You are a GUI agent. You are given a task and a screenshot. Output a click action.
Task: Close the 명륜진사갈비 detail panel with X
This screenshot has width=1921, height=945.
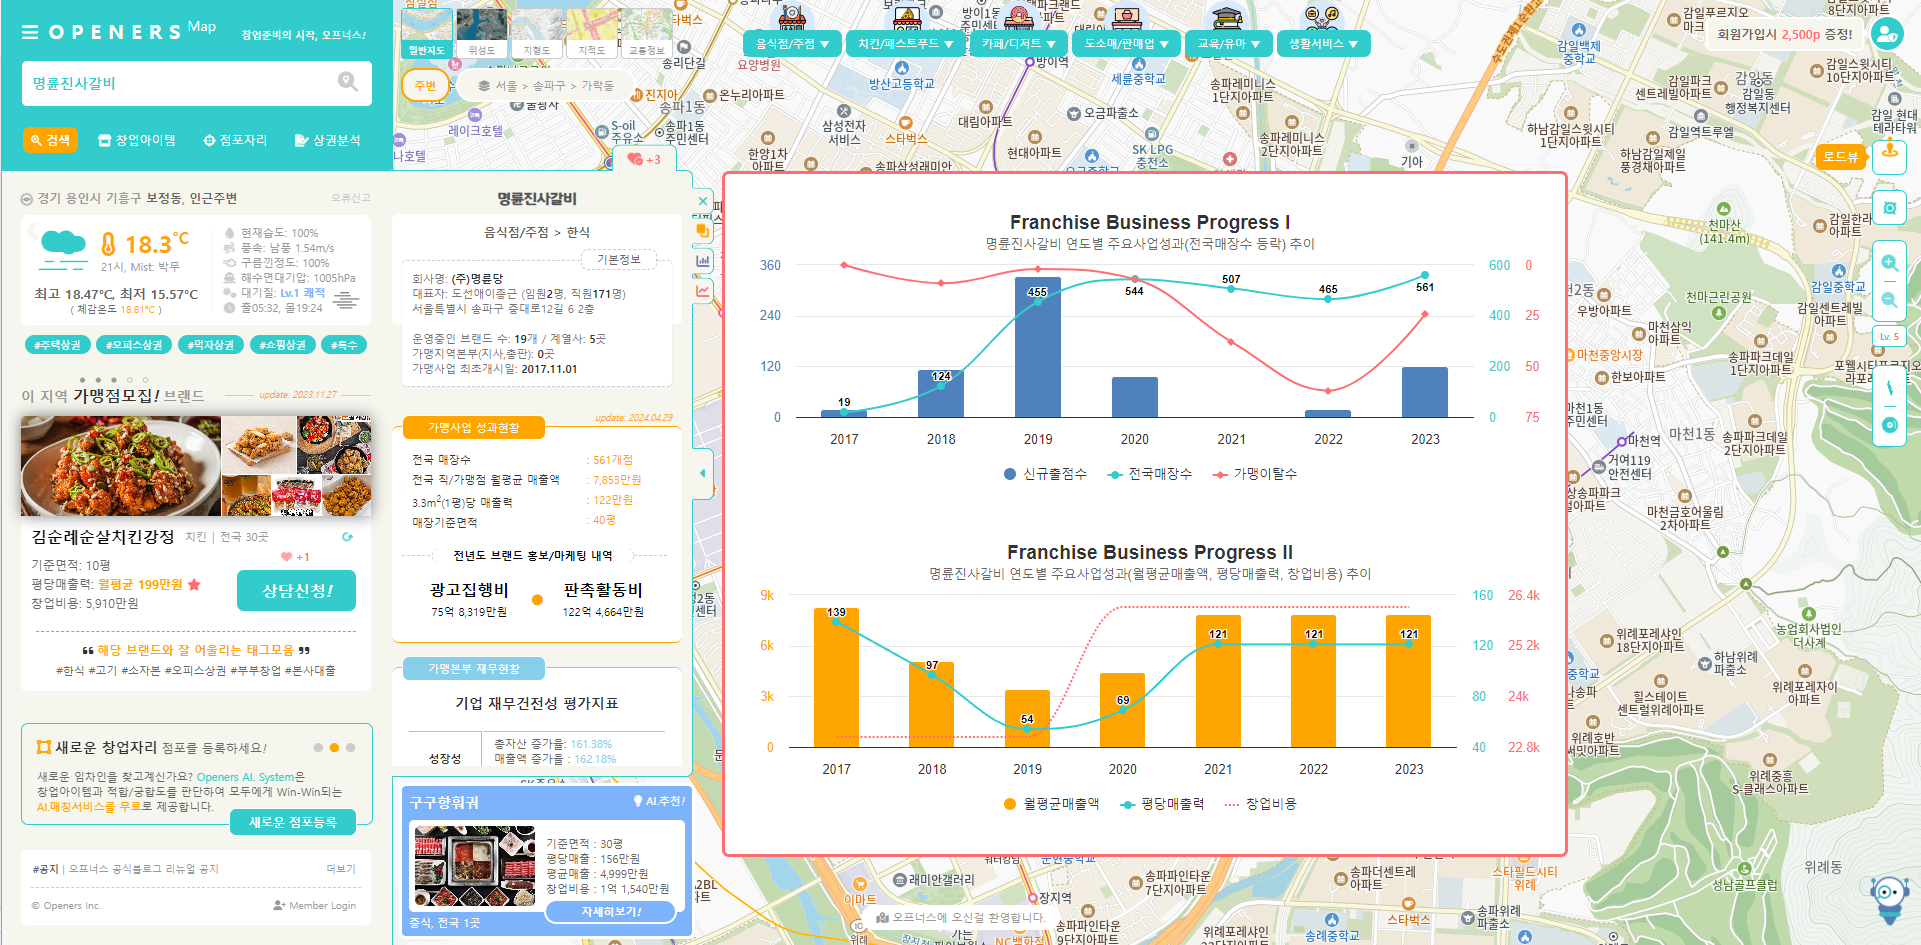click(703, 201)
